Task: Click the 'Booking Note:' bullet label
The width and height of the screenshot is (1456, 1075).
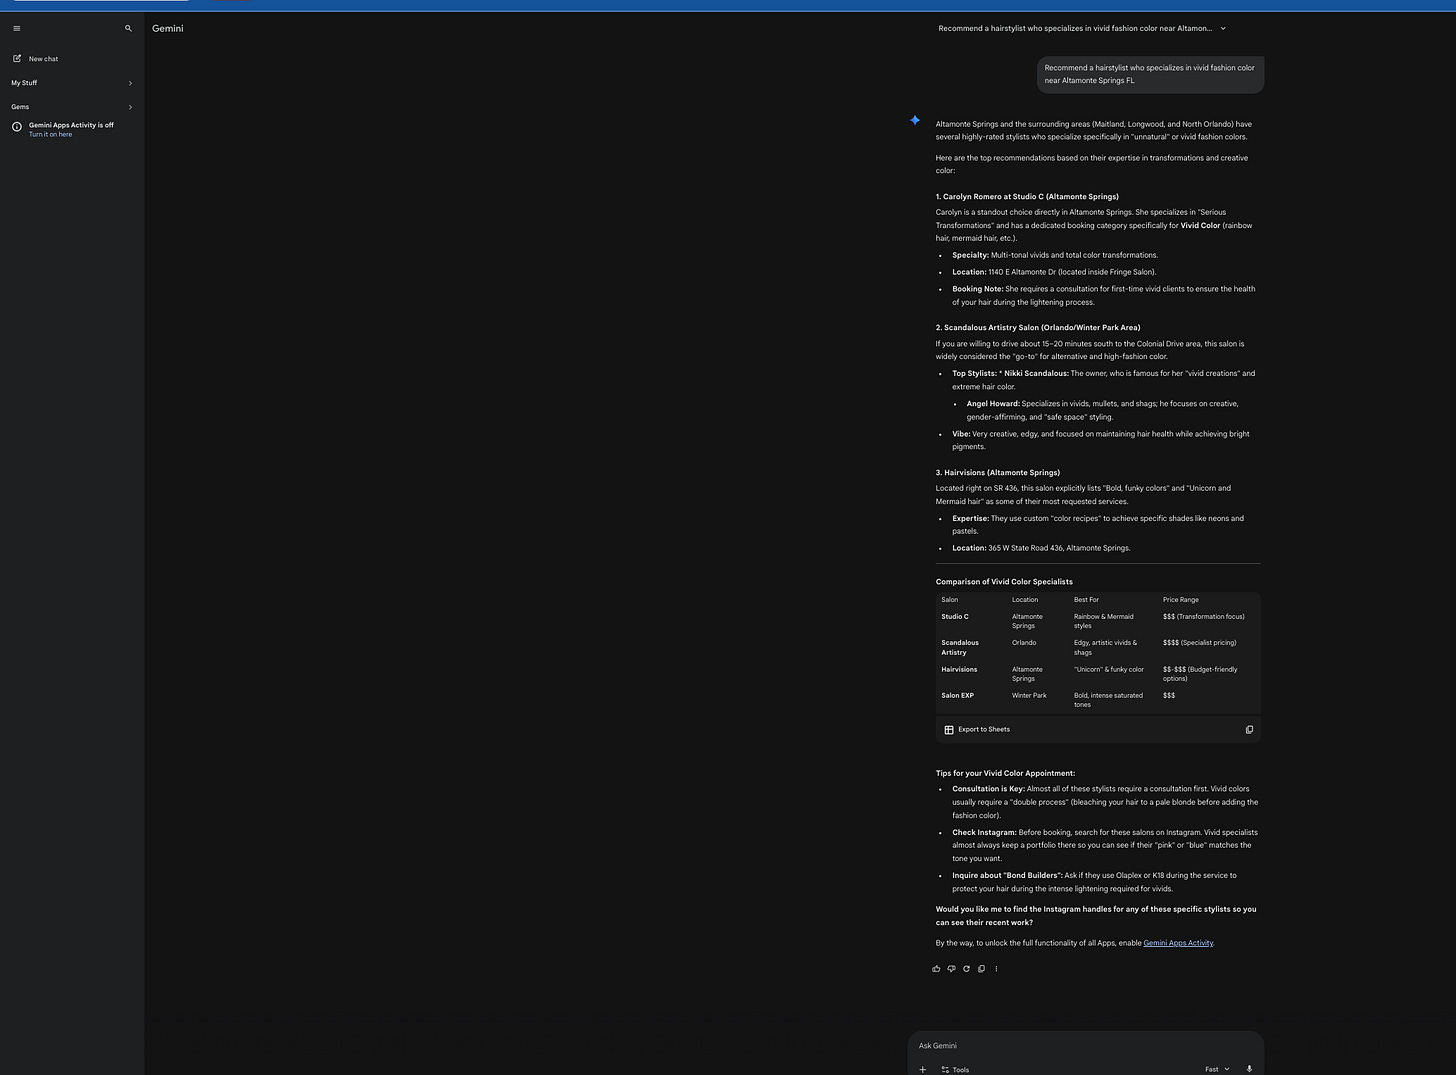Action: coord(978,289)
